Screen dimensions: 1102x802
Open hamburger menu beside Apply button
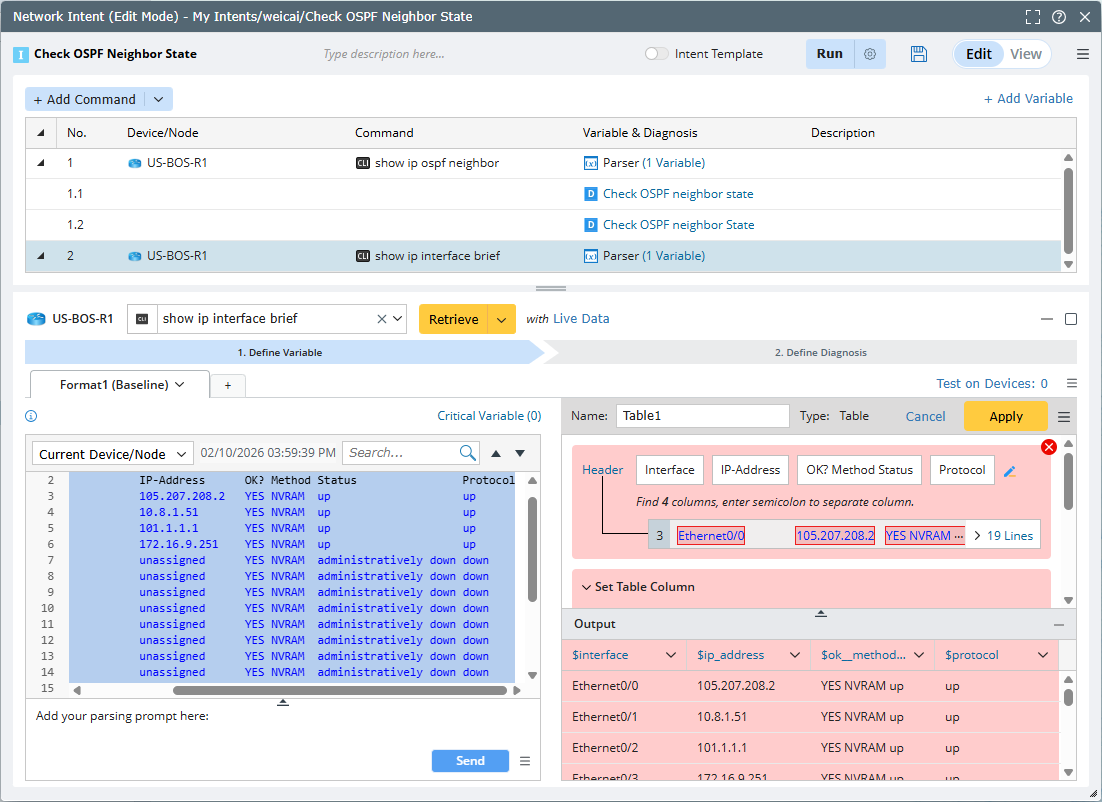click(x=1064, y=417)
